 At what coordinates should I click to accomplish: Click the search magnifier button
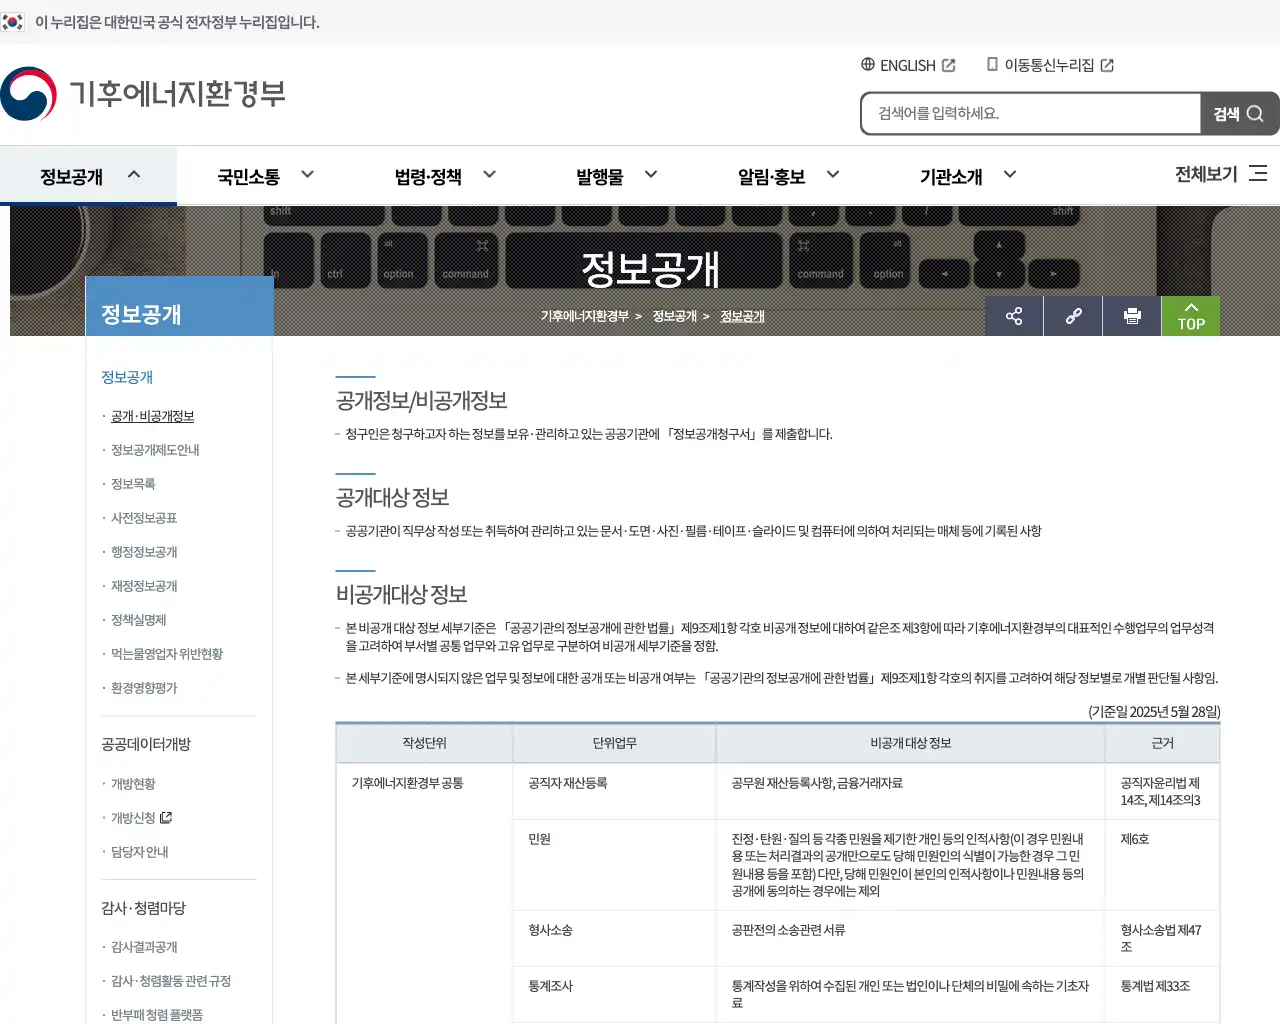(1239, 113)
